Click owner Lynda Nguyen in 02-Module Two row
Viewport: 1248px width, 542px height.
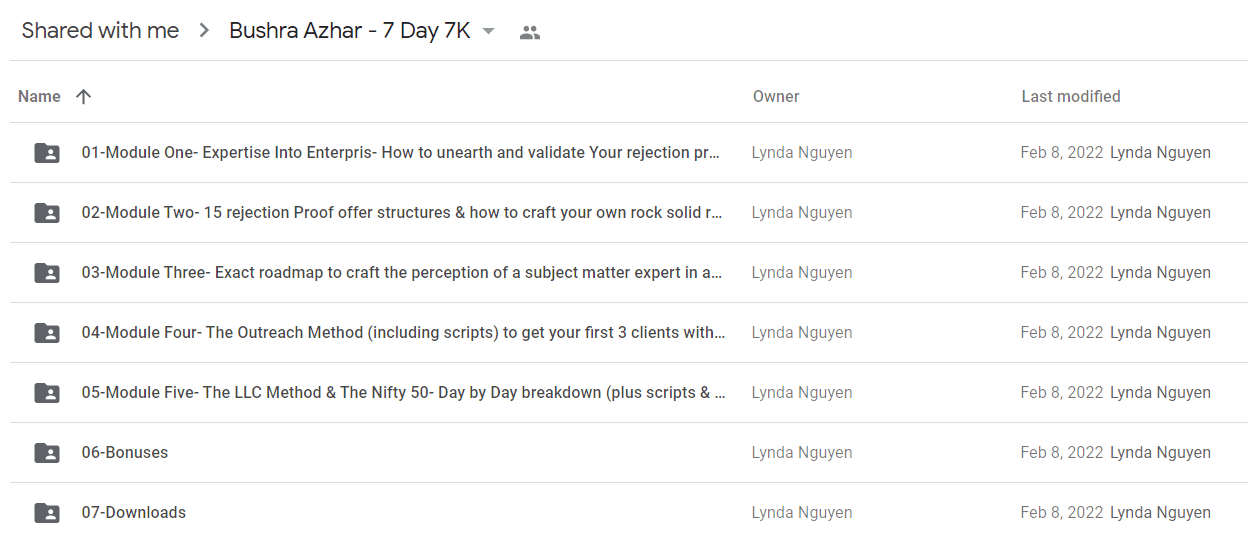point(802,213)
